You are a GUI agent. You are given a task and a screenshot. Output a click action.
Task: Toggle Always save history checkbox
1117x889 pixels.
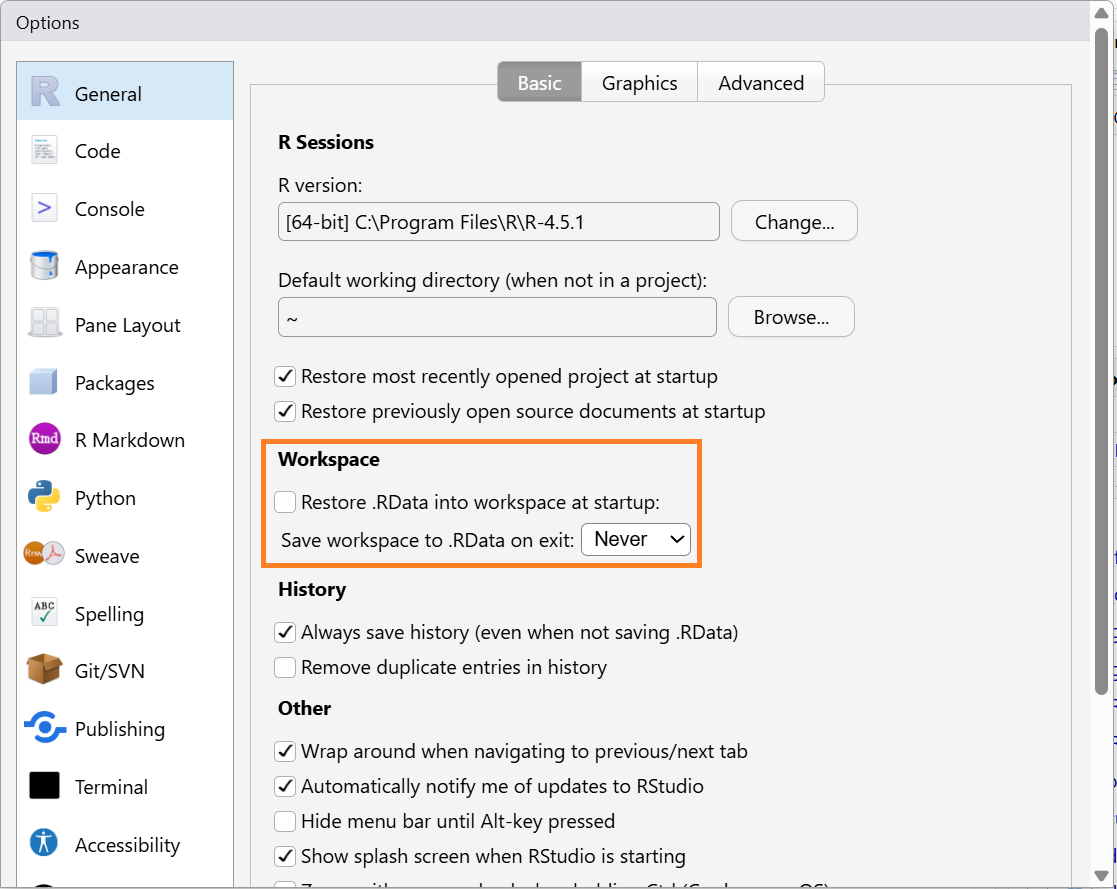tap(285, 632)
